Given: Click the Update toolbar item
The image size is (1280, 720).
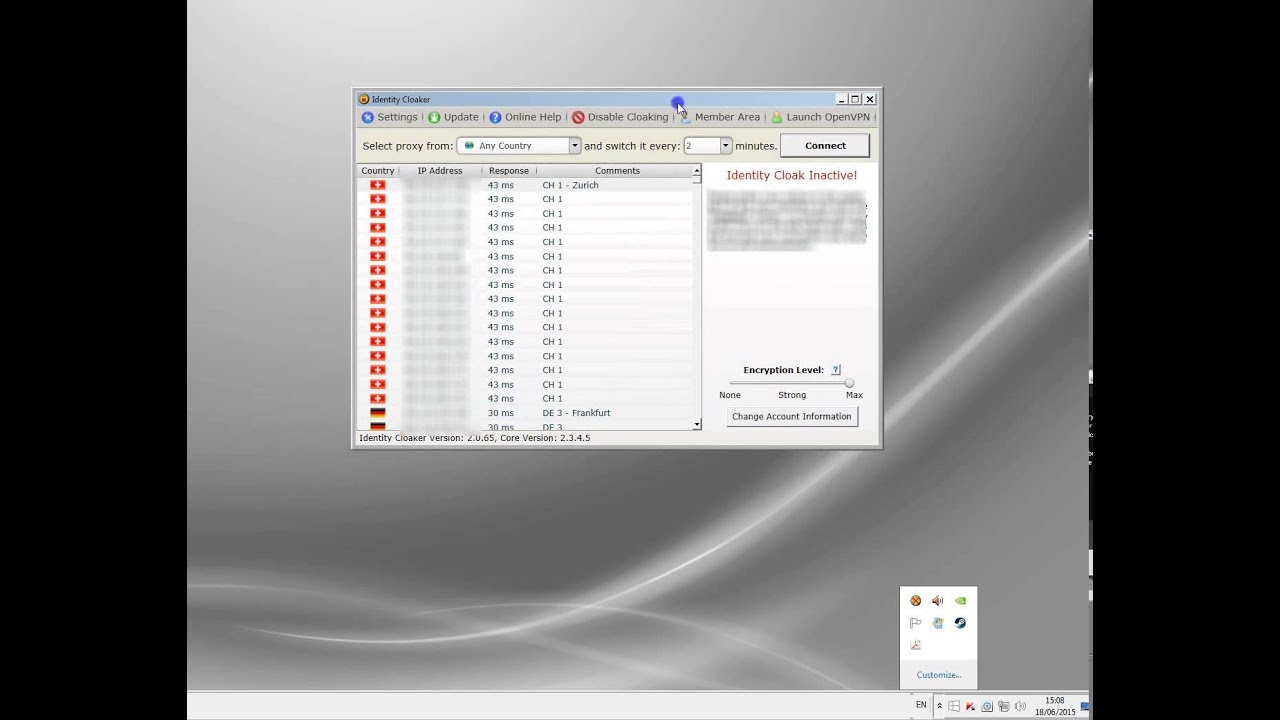Looking at the screenshot, I should tap(453, 117).
